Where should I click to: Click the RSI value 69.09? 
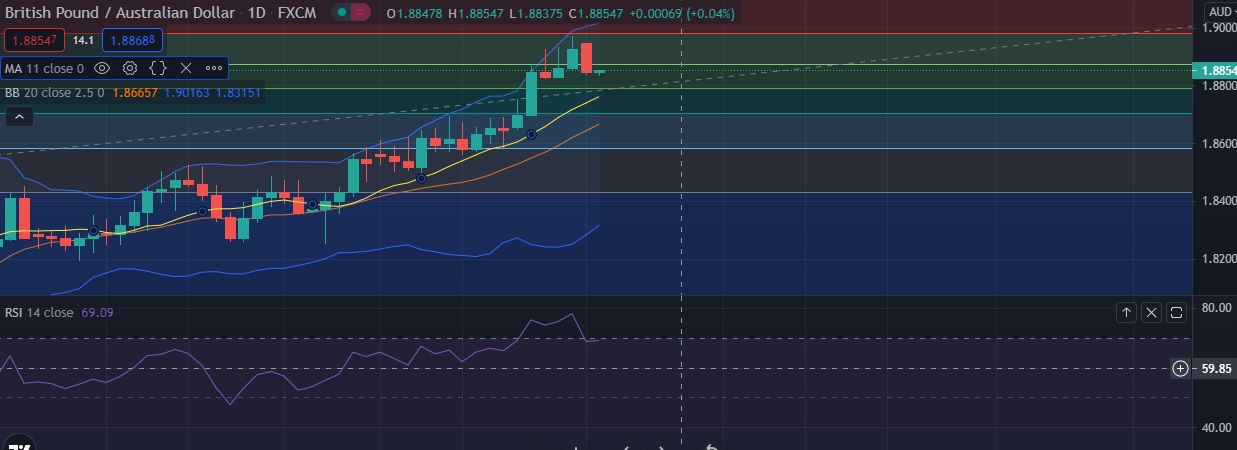click(97, 313)
